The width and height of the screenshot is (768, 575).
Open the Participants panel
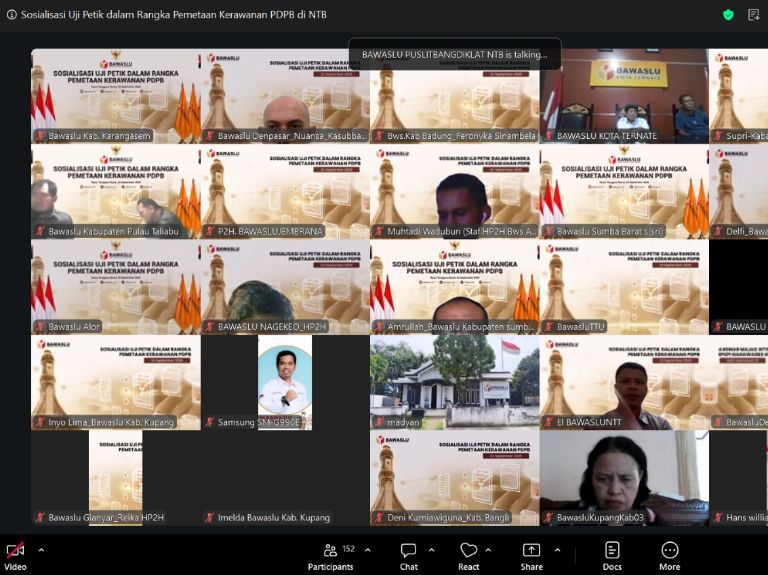[x=330, y=556]
